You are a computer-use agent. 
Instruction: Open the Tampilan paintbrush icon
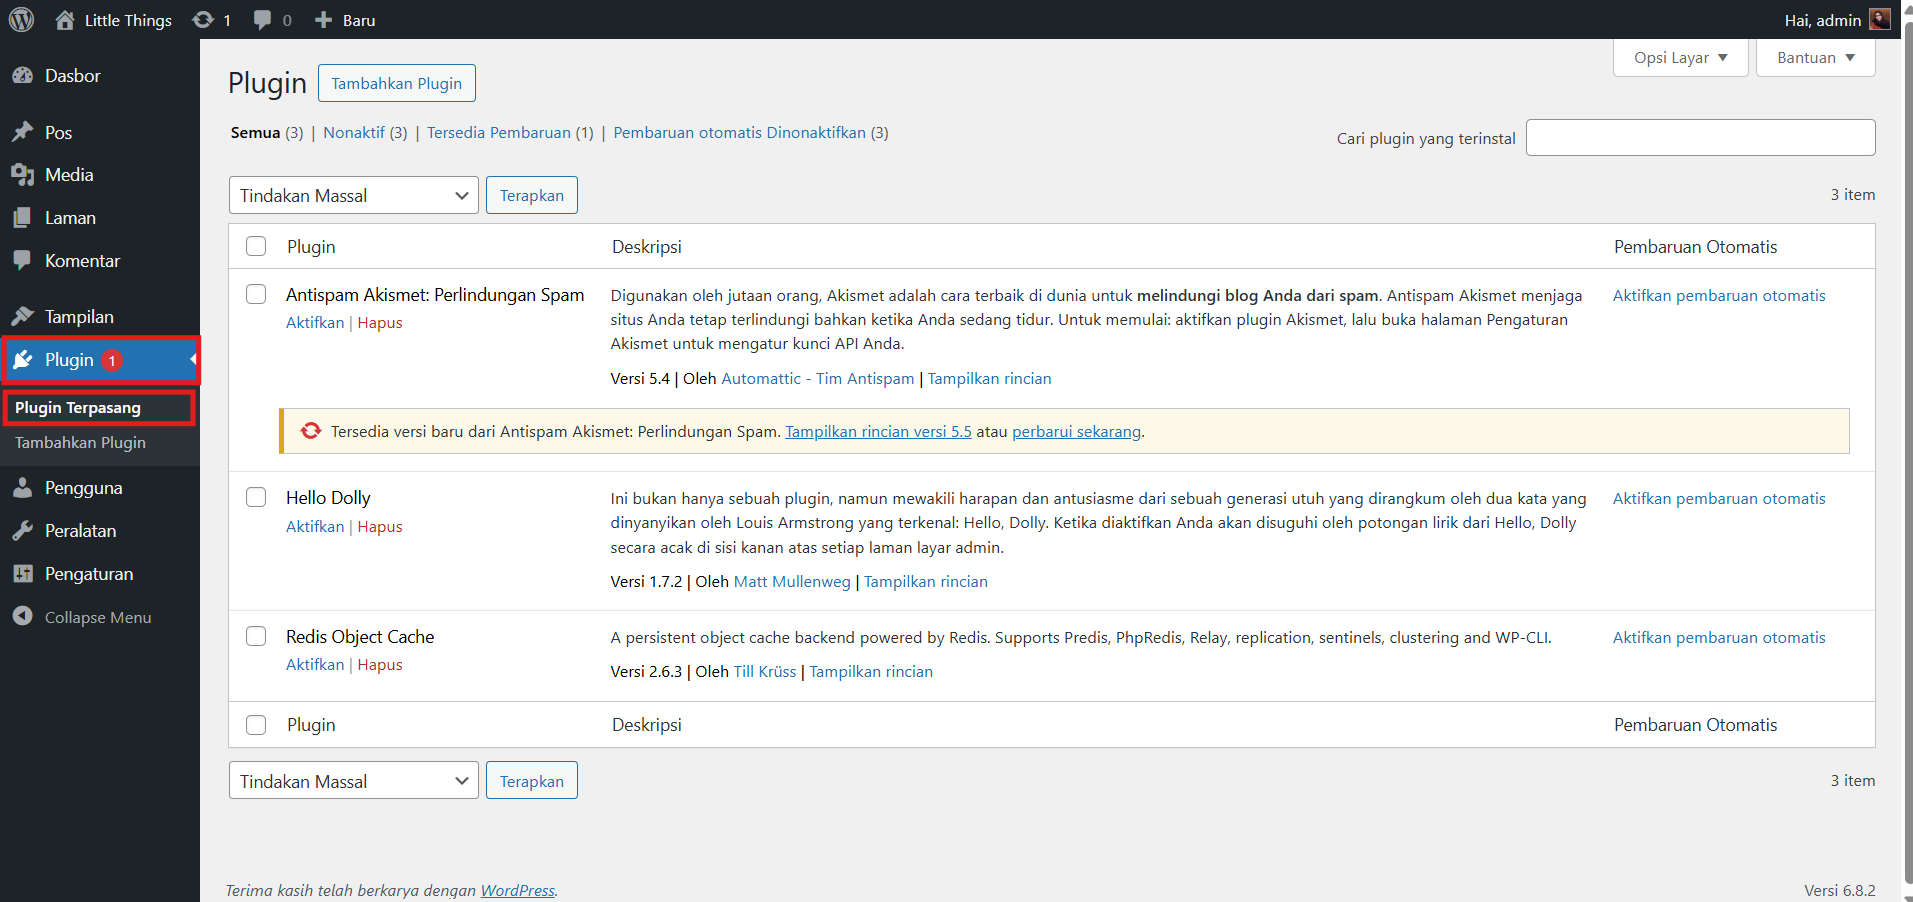(24, 316)
